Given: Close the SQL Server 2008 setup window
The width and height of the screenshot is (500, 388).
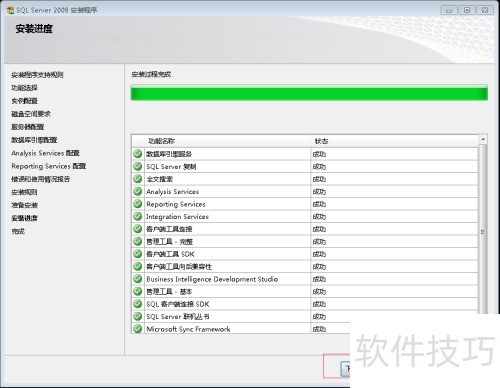Looking at the screenshot, I should [485, 10].
